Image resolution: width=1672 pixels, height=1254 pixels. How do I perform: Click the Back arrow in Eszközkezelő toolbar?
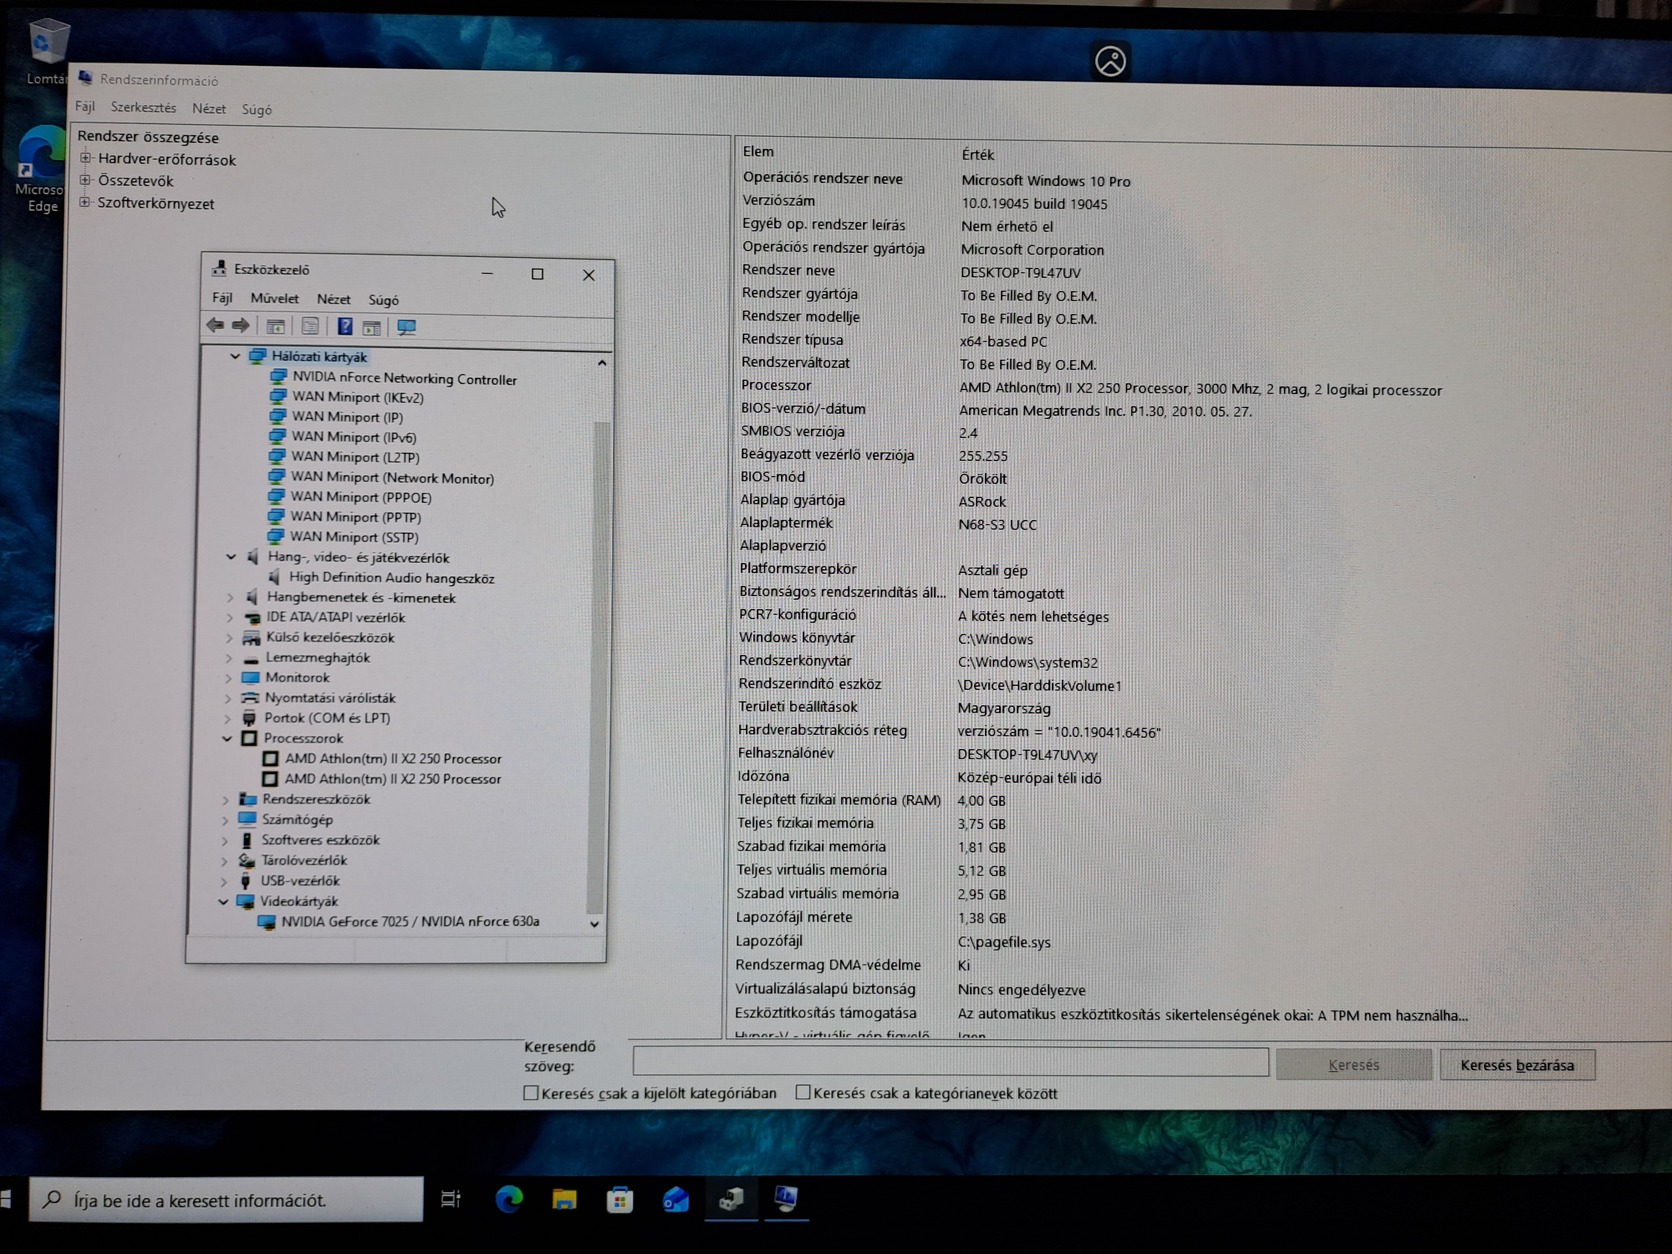pyautogui.click(x=214, y=326)
